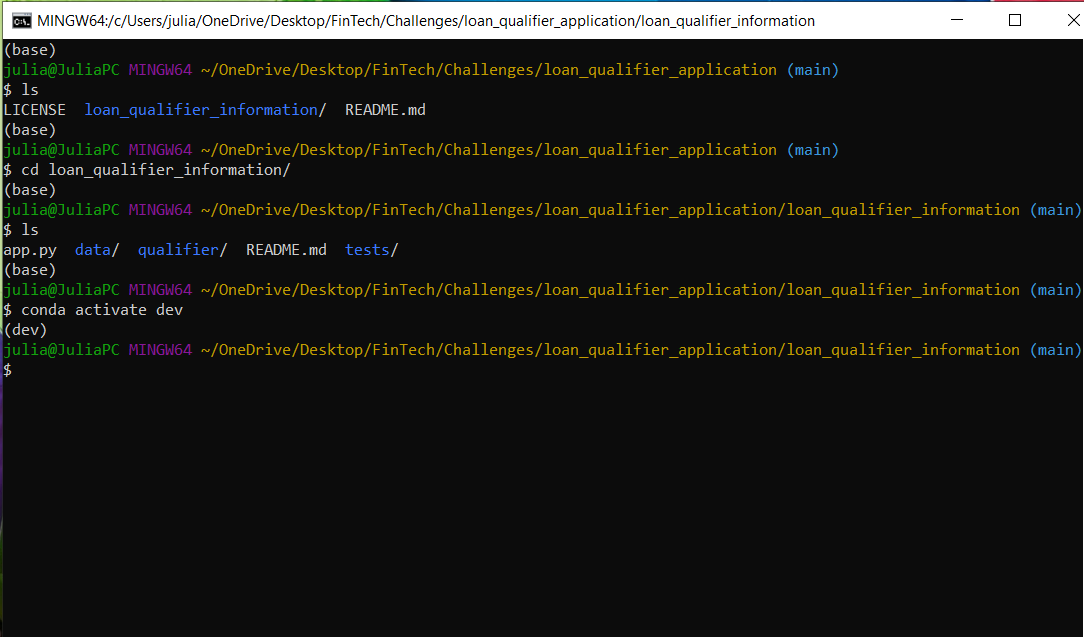Click the ls command text
The image size is (1084, 637).
click(29, 89)
